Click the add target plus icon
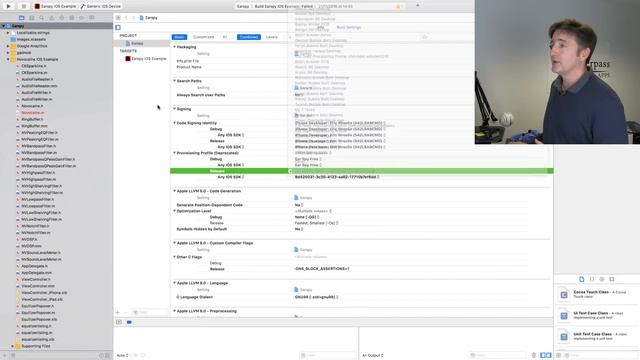640x360 pixels. [118, 313]
